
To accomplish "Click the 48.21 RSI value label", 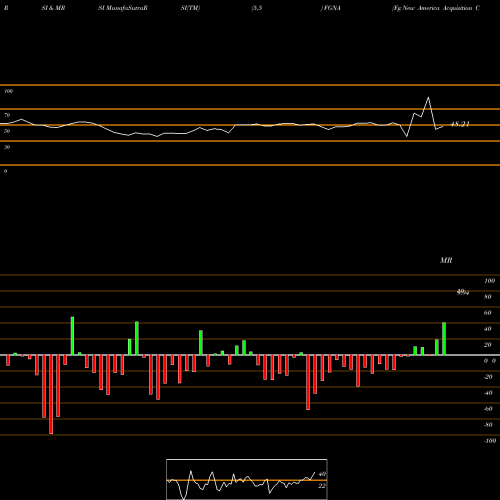I will pos(460,124).
